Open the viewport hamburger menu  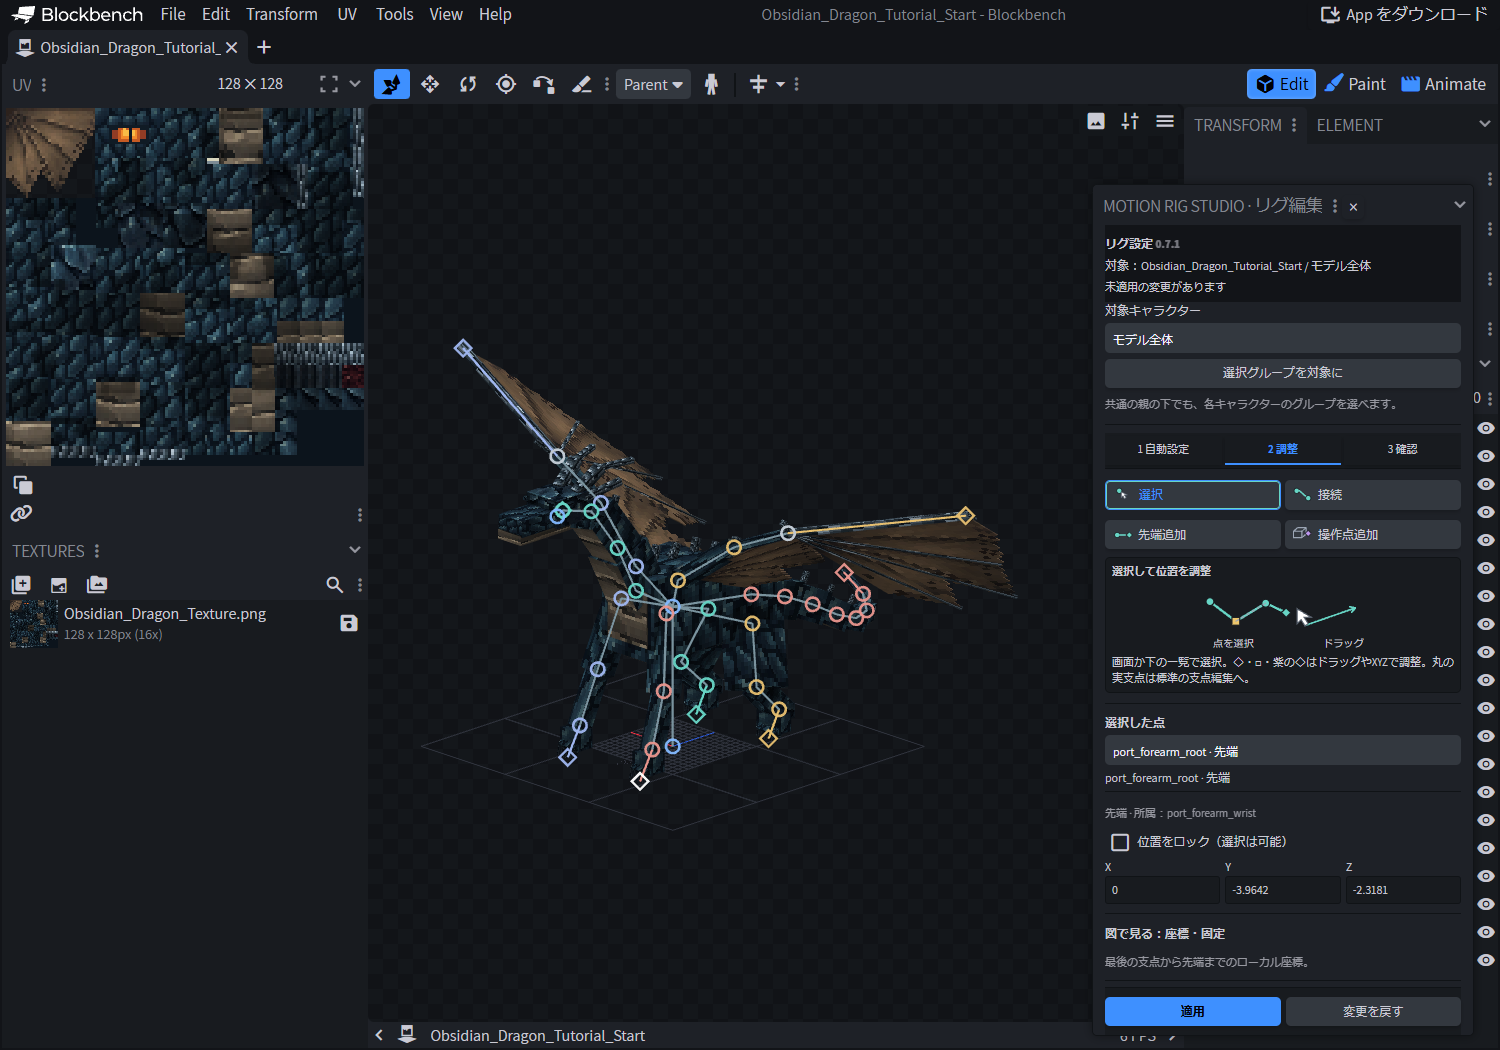(x=1165, y=121)
